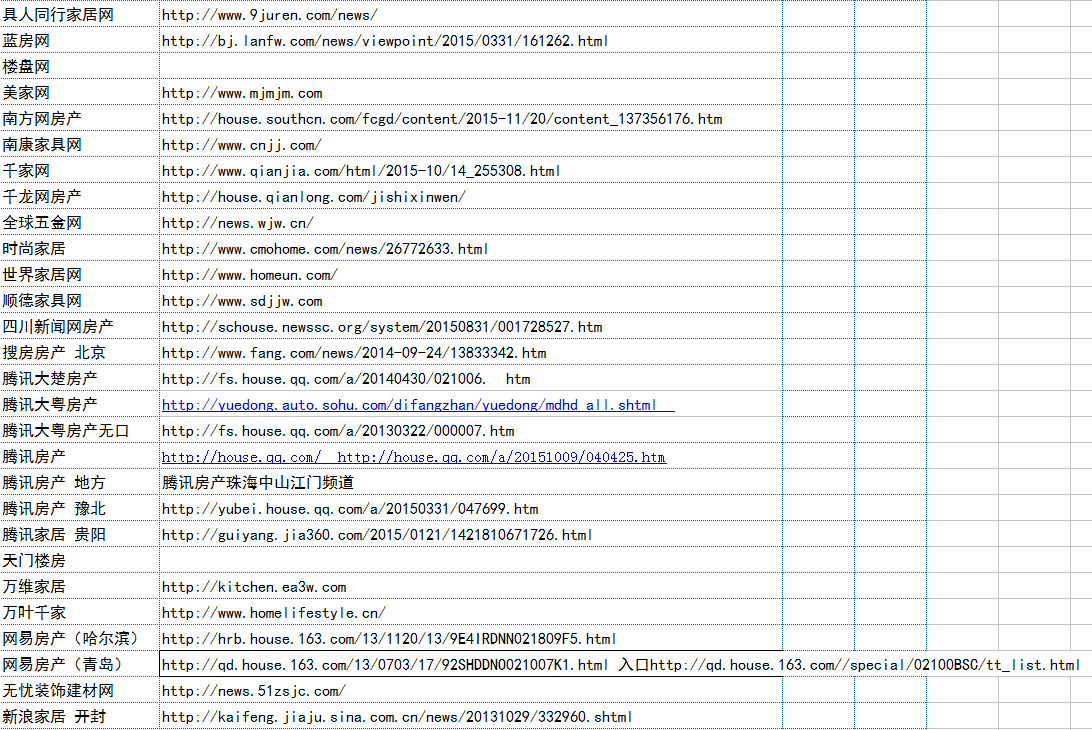This screenshot has height=730, width=1092.
Task: Click the yubei.house.qq.com 047699.htm URL cell
Action: (x=471, y=508)
